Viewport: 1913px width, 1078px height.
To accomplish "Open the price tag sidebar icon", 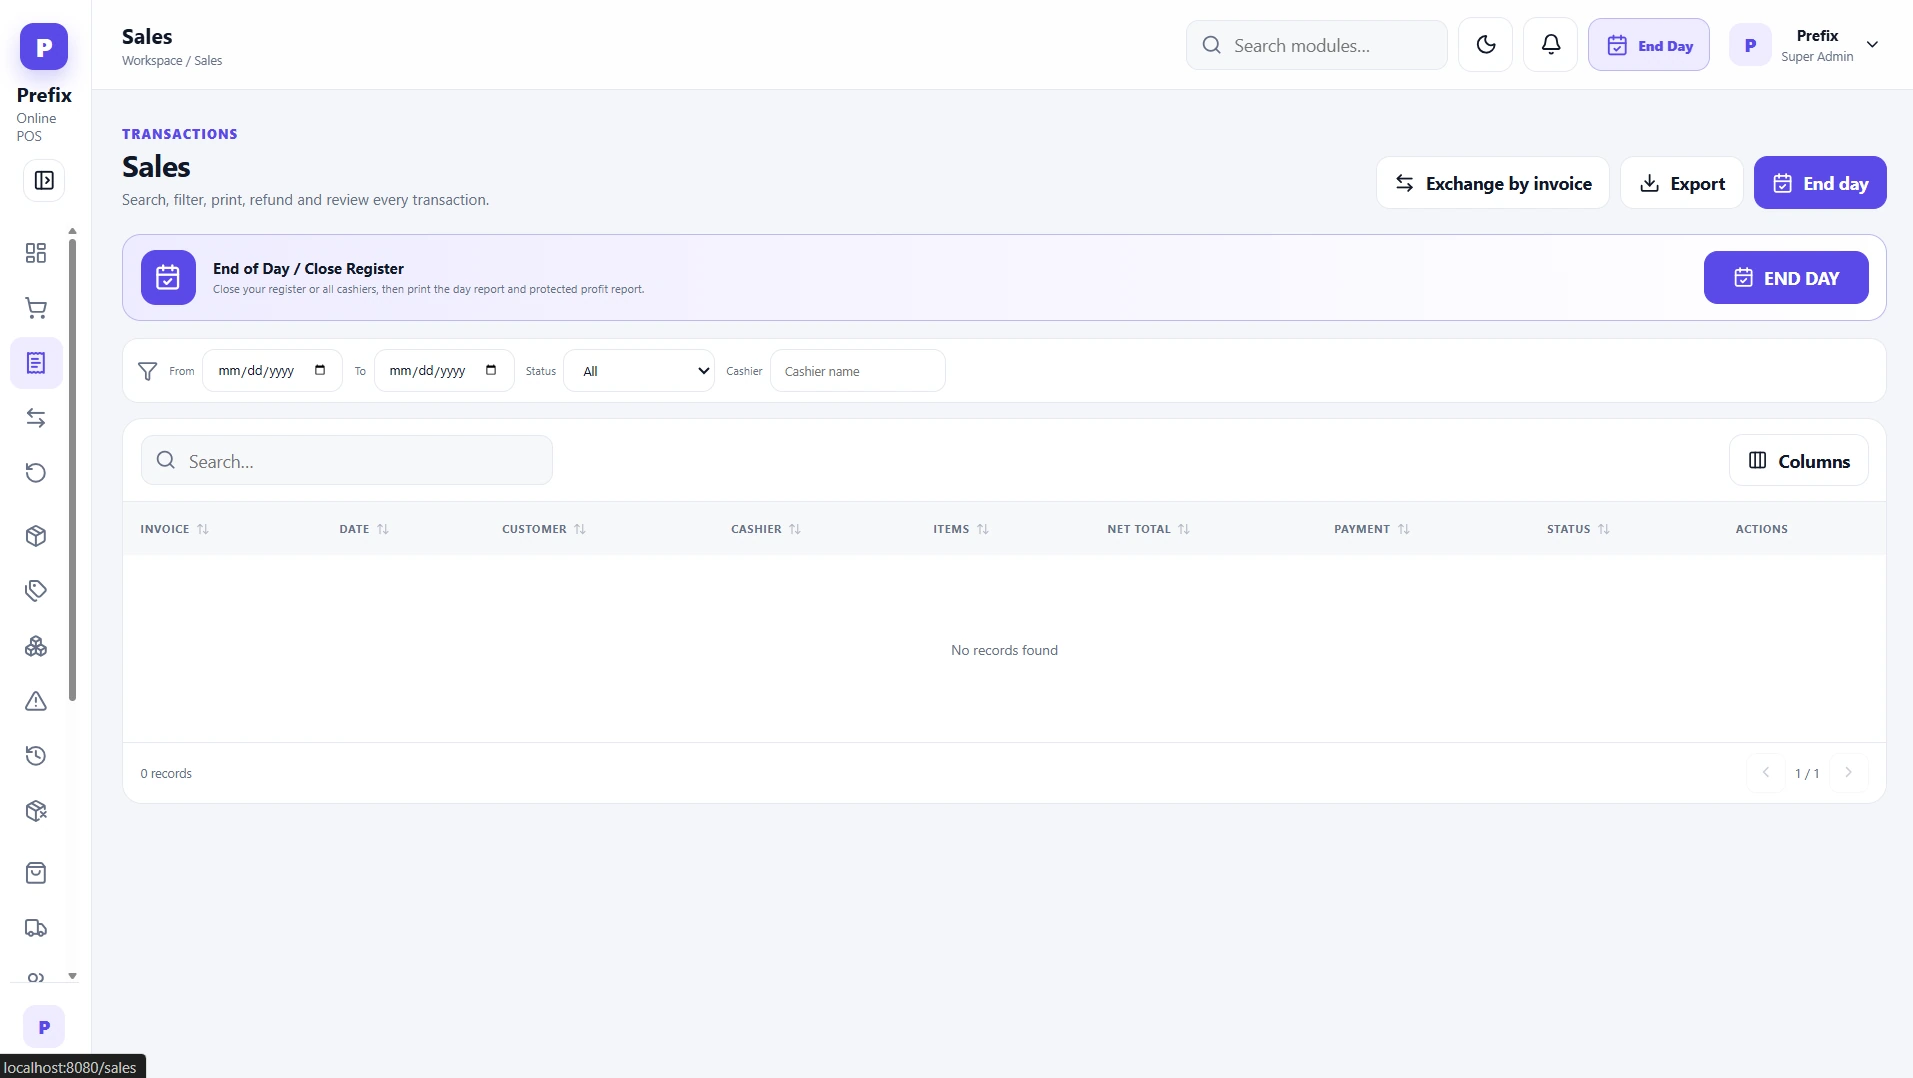I will (x=36, y=591).
